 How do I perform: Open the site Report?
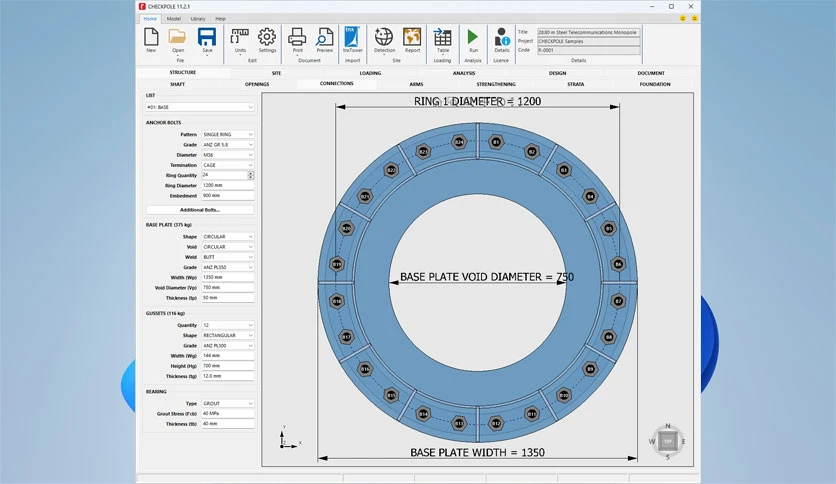[x=412, y=40]
